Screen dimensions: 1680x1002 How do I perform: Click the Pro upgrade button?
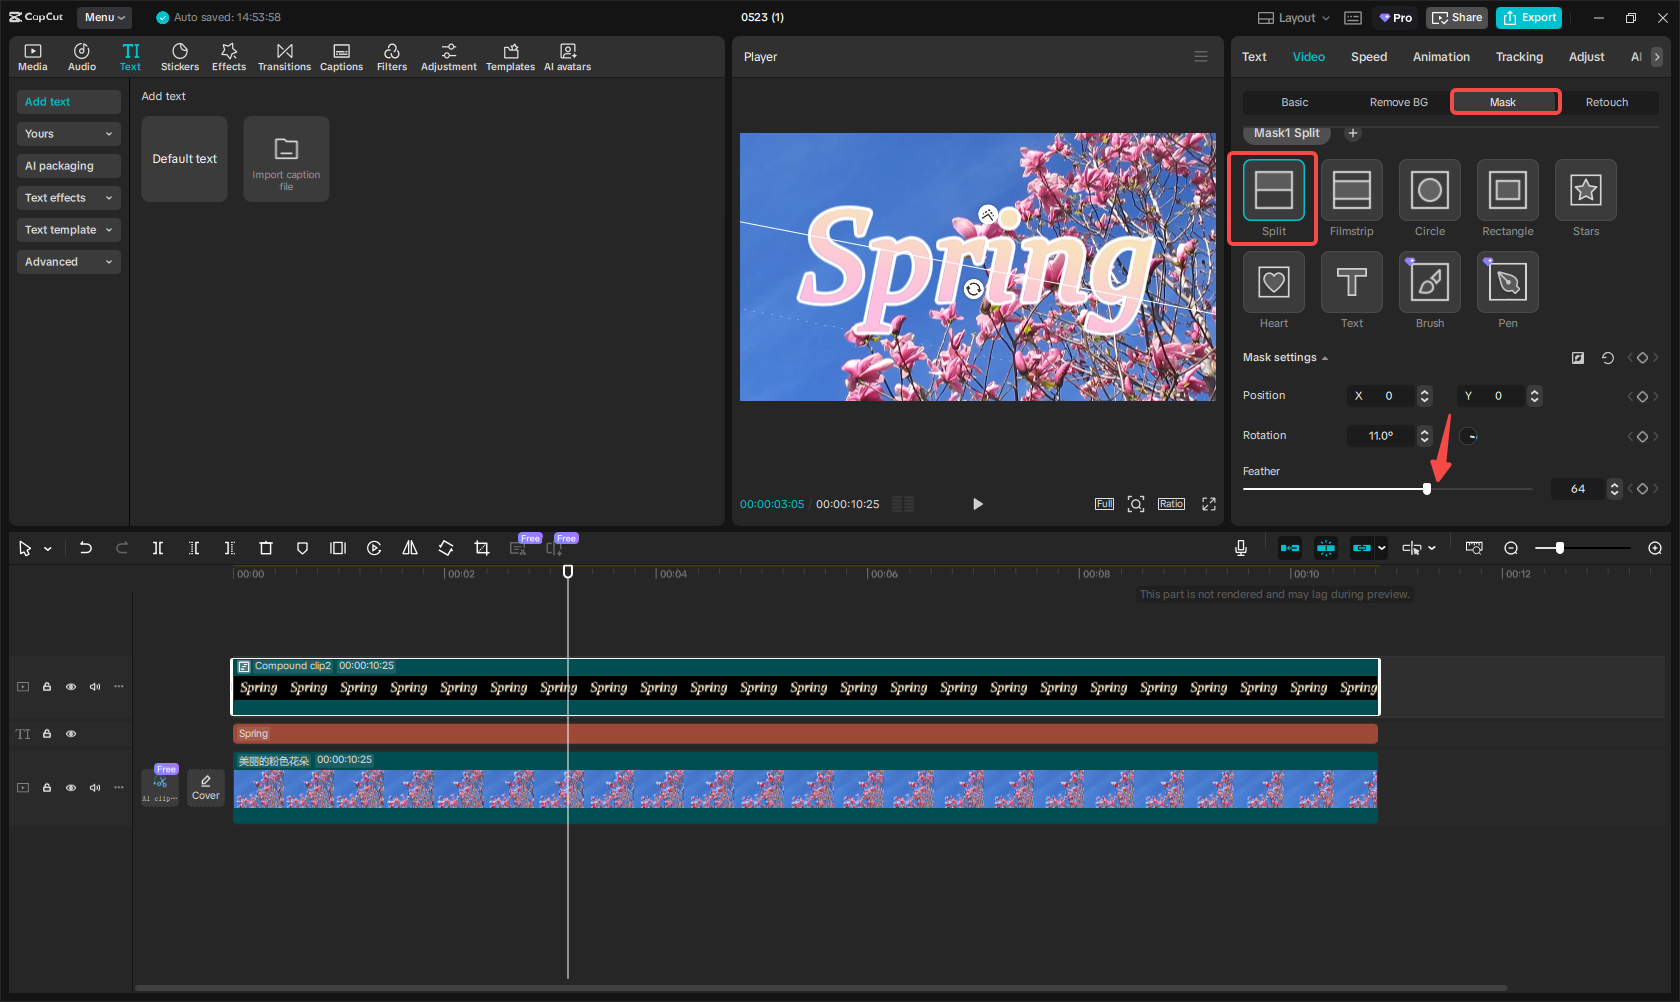point(1395,18)
